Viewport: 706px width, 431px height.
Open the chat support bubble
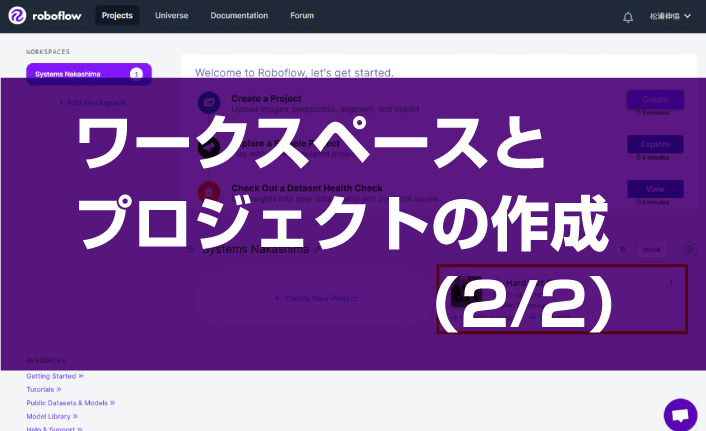[680, 415]
